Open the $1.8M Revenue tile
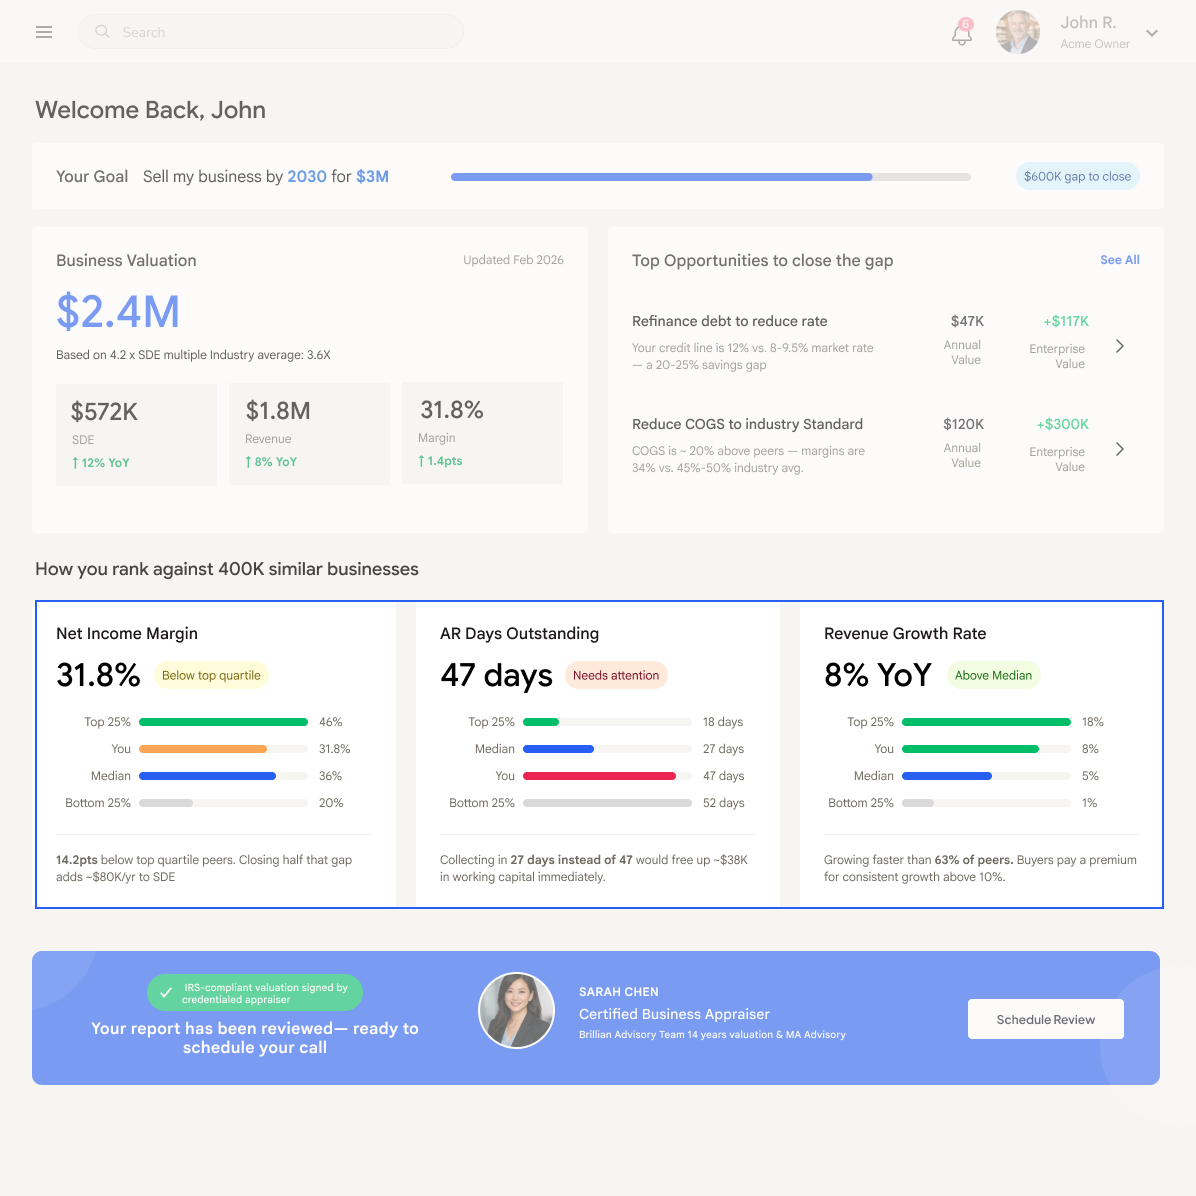The width and height of the screenshot is (1196, 1196). point(309,434)
